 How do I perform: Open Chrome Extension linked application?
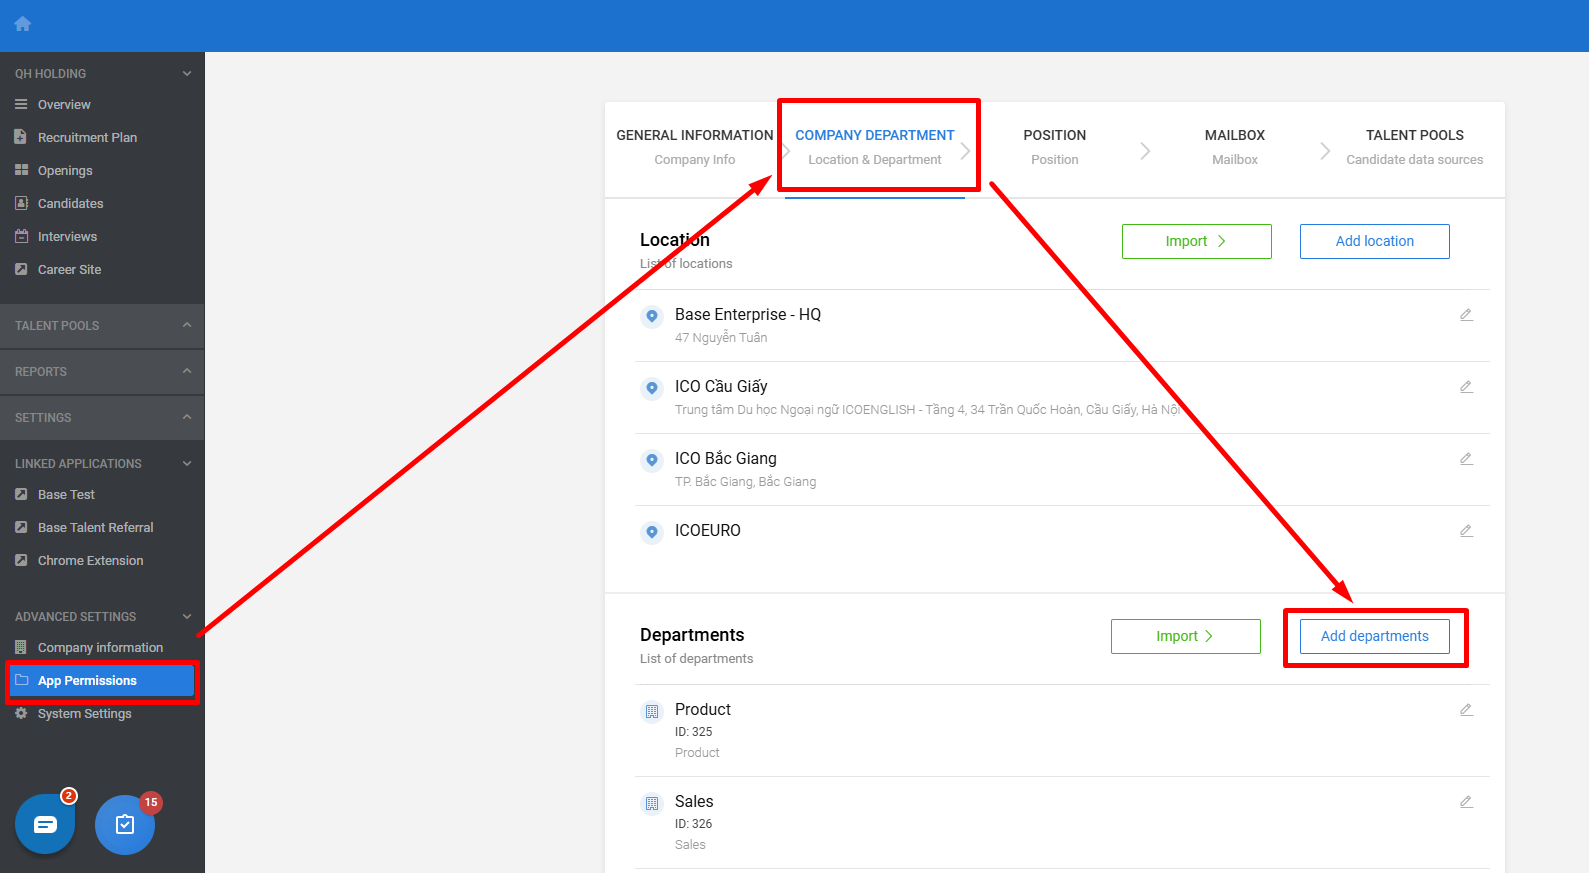90,560
